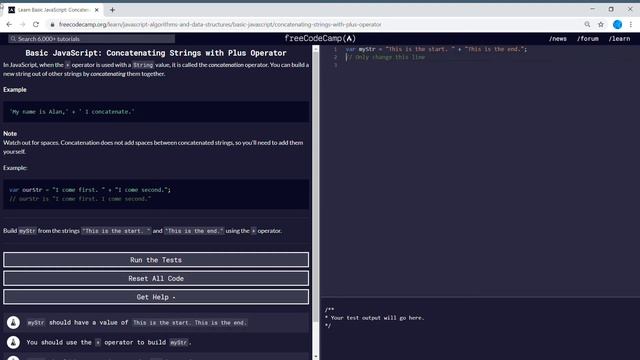
Task: Open the blue profile avatar
Action: point(617,24)
